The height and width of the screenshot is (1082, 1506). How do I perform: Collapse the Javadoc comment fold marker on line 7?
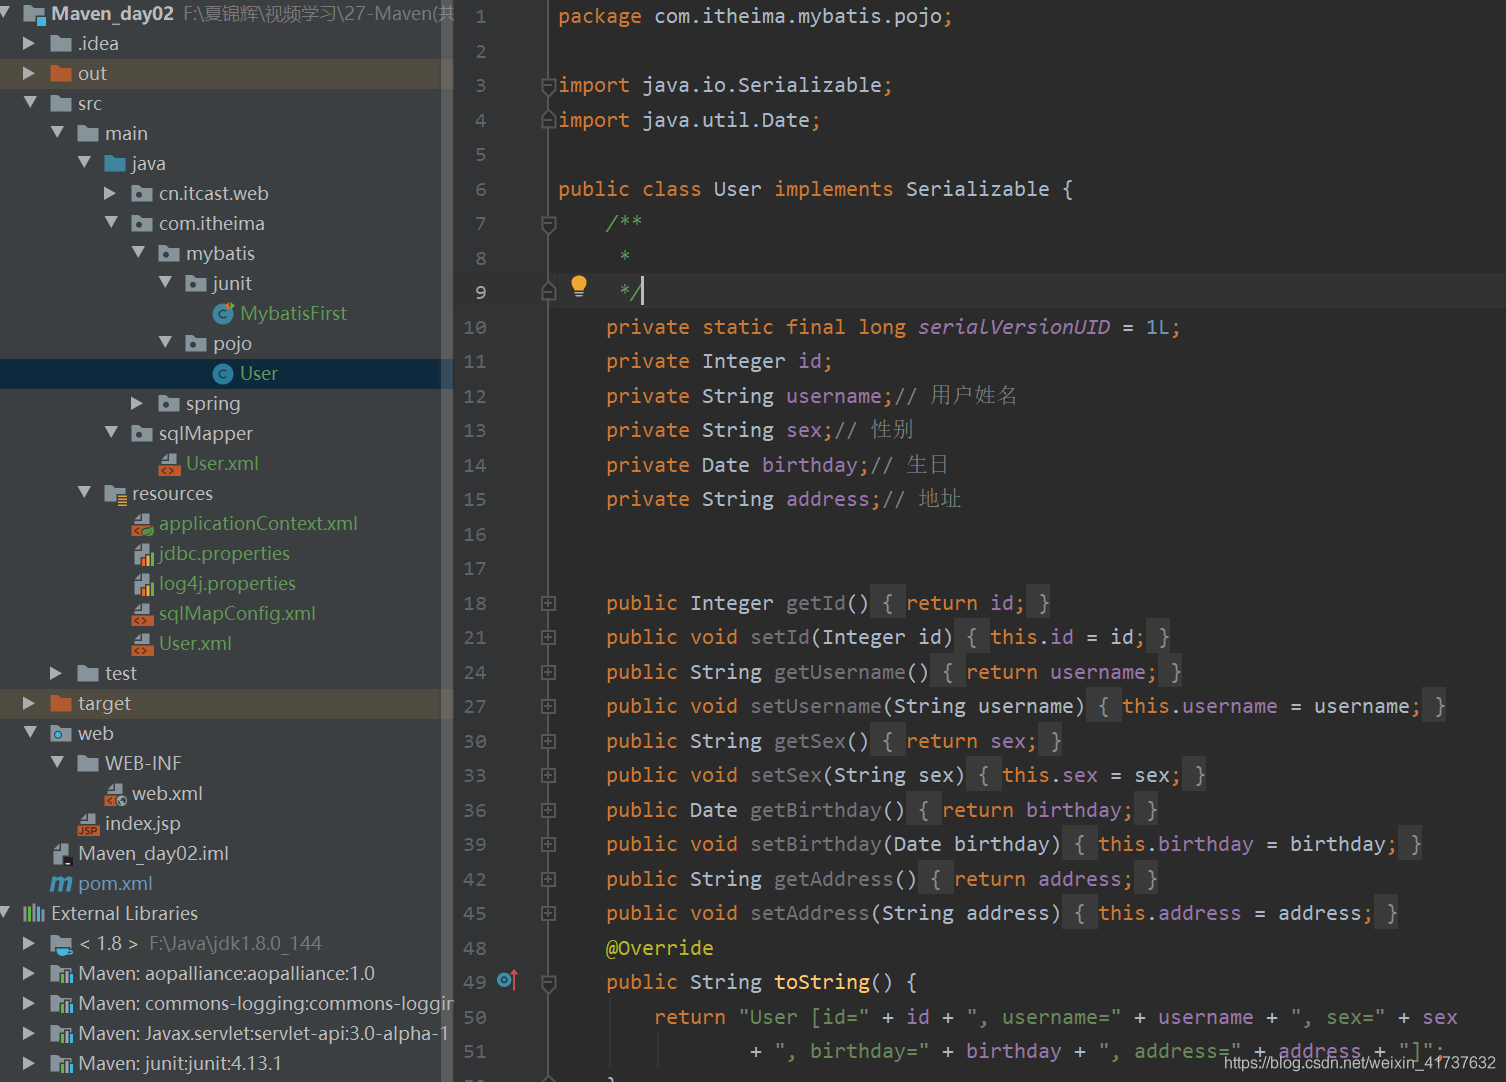tap(548, 224)
